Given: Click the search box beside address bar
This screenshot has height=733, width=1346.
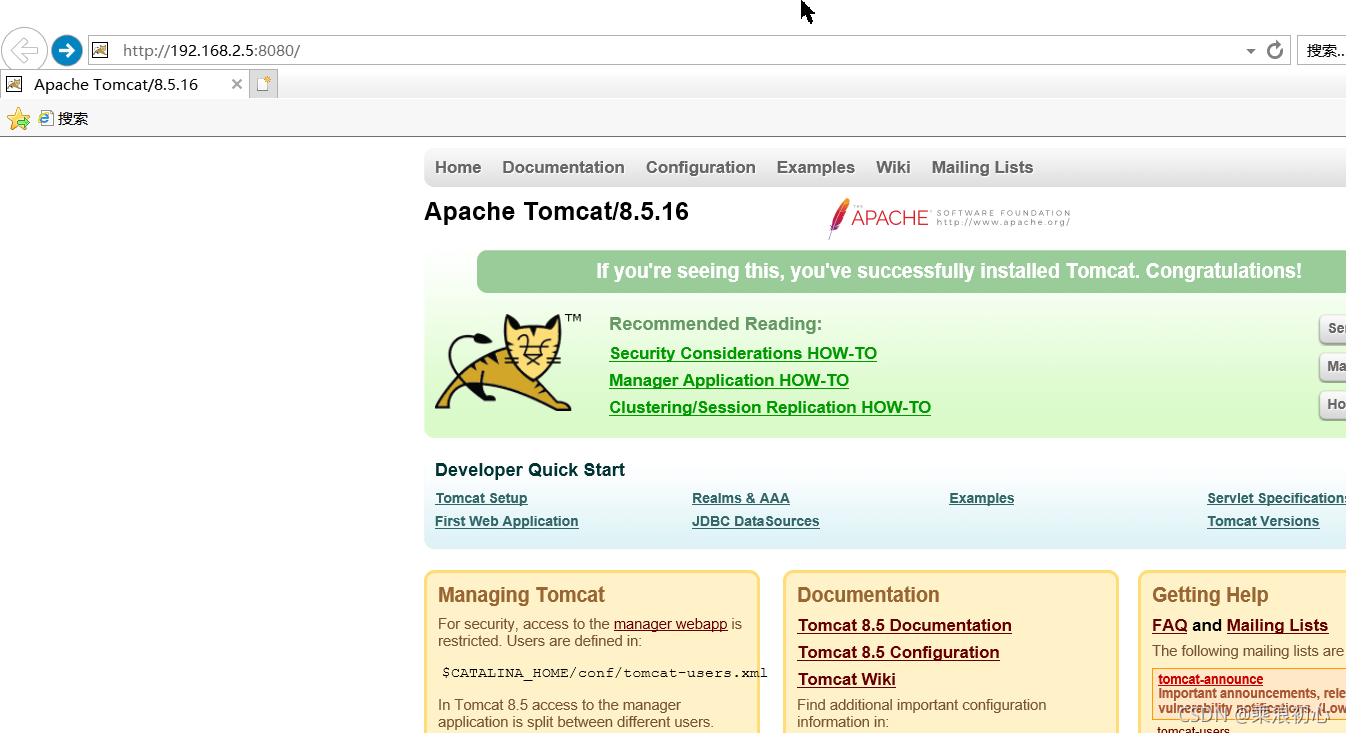Looking at the screenshot, I should pyautogui.click(x=1322, y=50).
